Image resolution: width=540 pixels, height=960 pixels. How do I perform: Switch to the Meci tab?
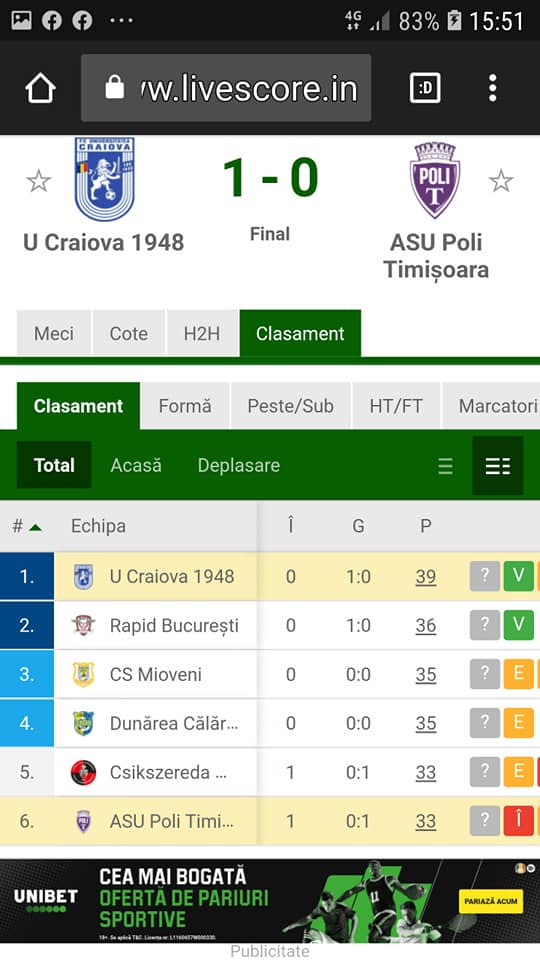pos(54,333)
